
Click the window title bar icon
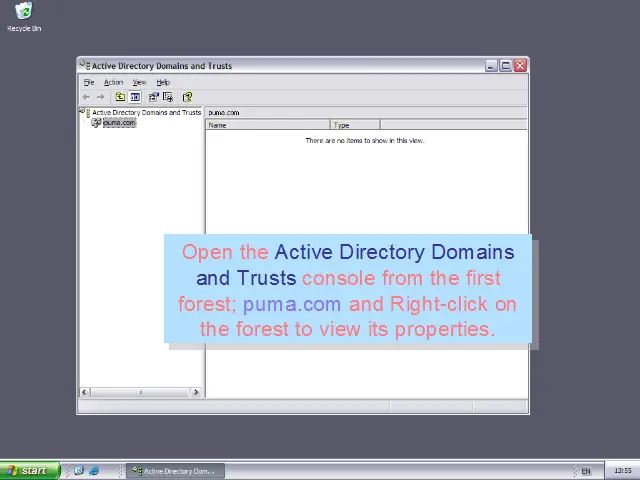tap(85, 65)
